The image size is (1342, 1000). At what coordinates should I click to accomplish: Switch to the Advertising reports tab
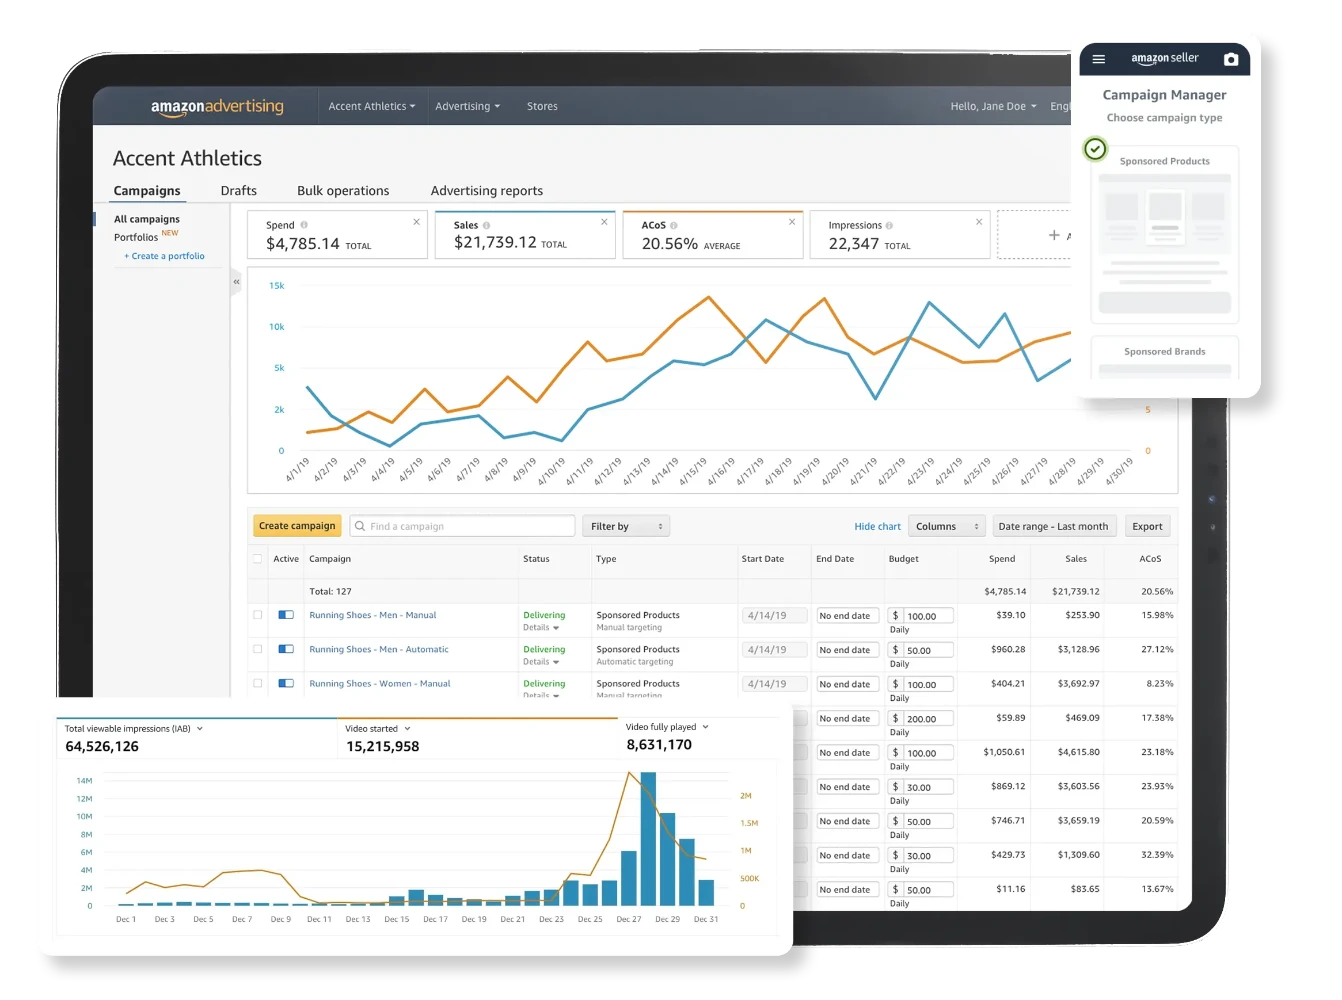(487, 191)
